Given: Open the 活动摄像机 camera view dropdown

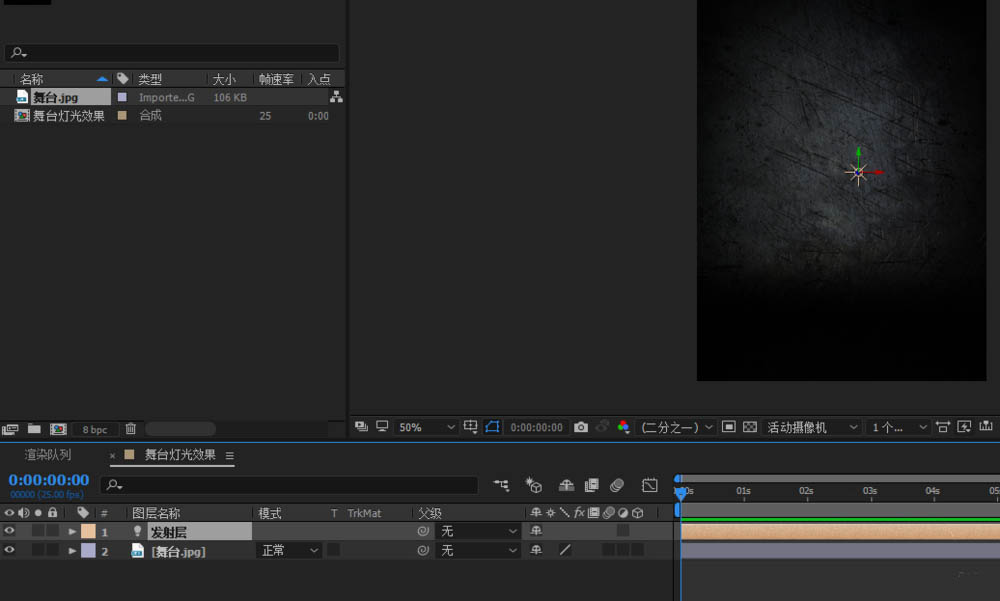Looking at the screenshot, I should [812, 427].
